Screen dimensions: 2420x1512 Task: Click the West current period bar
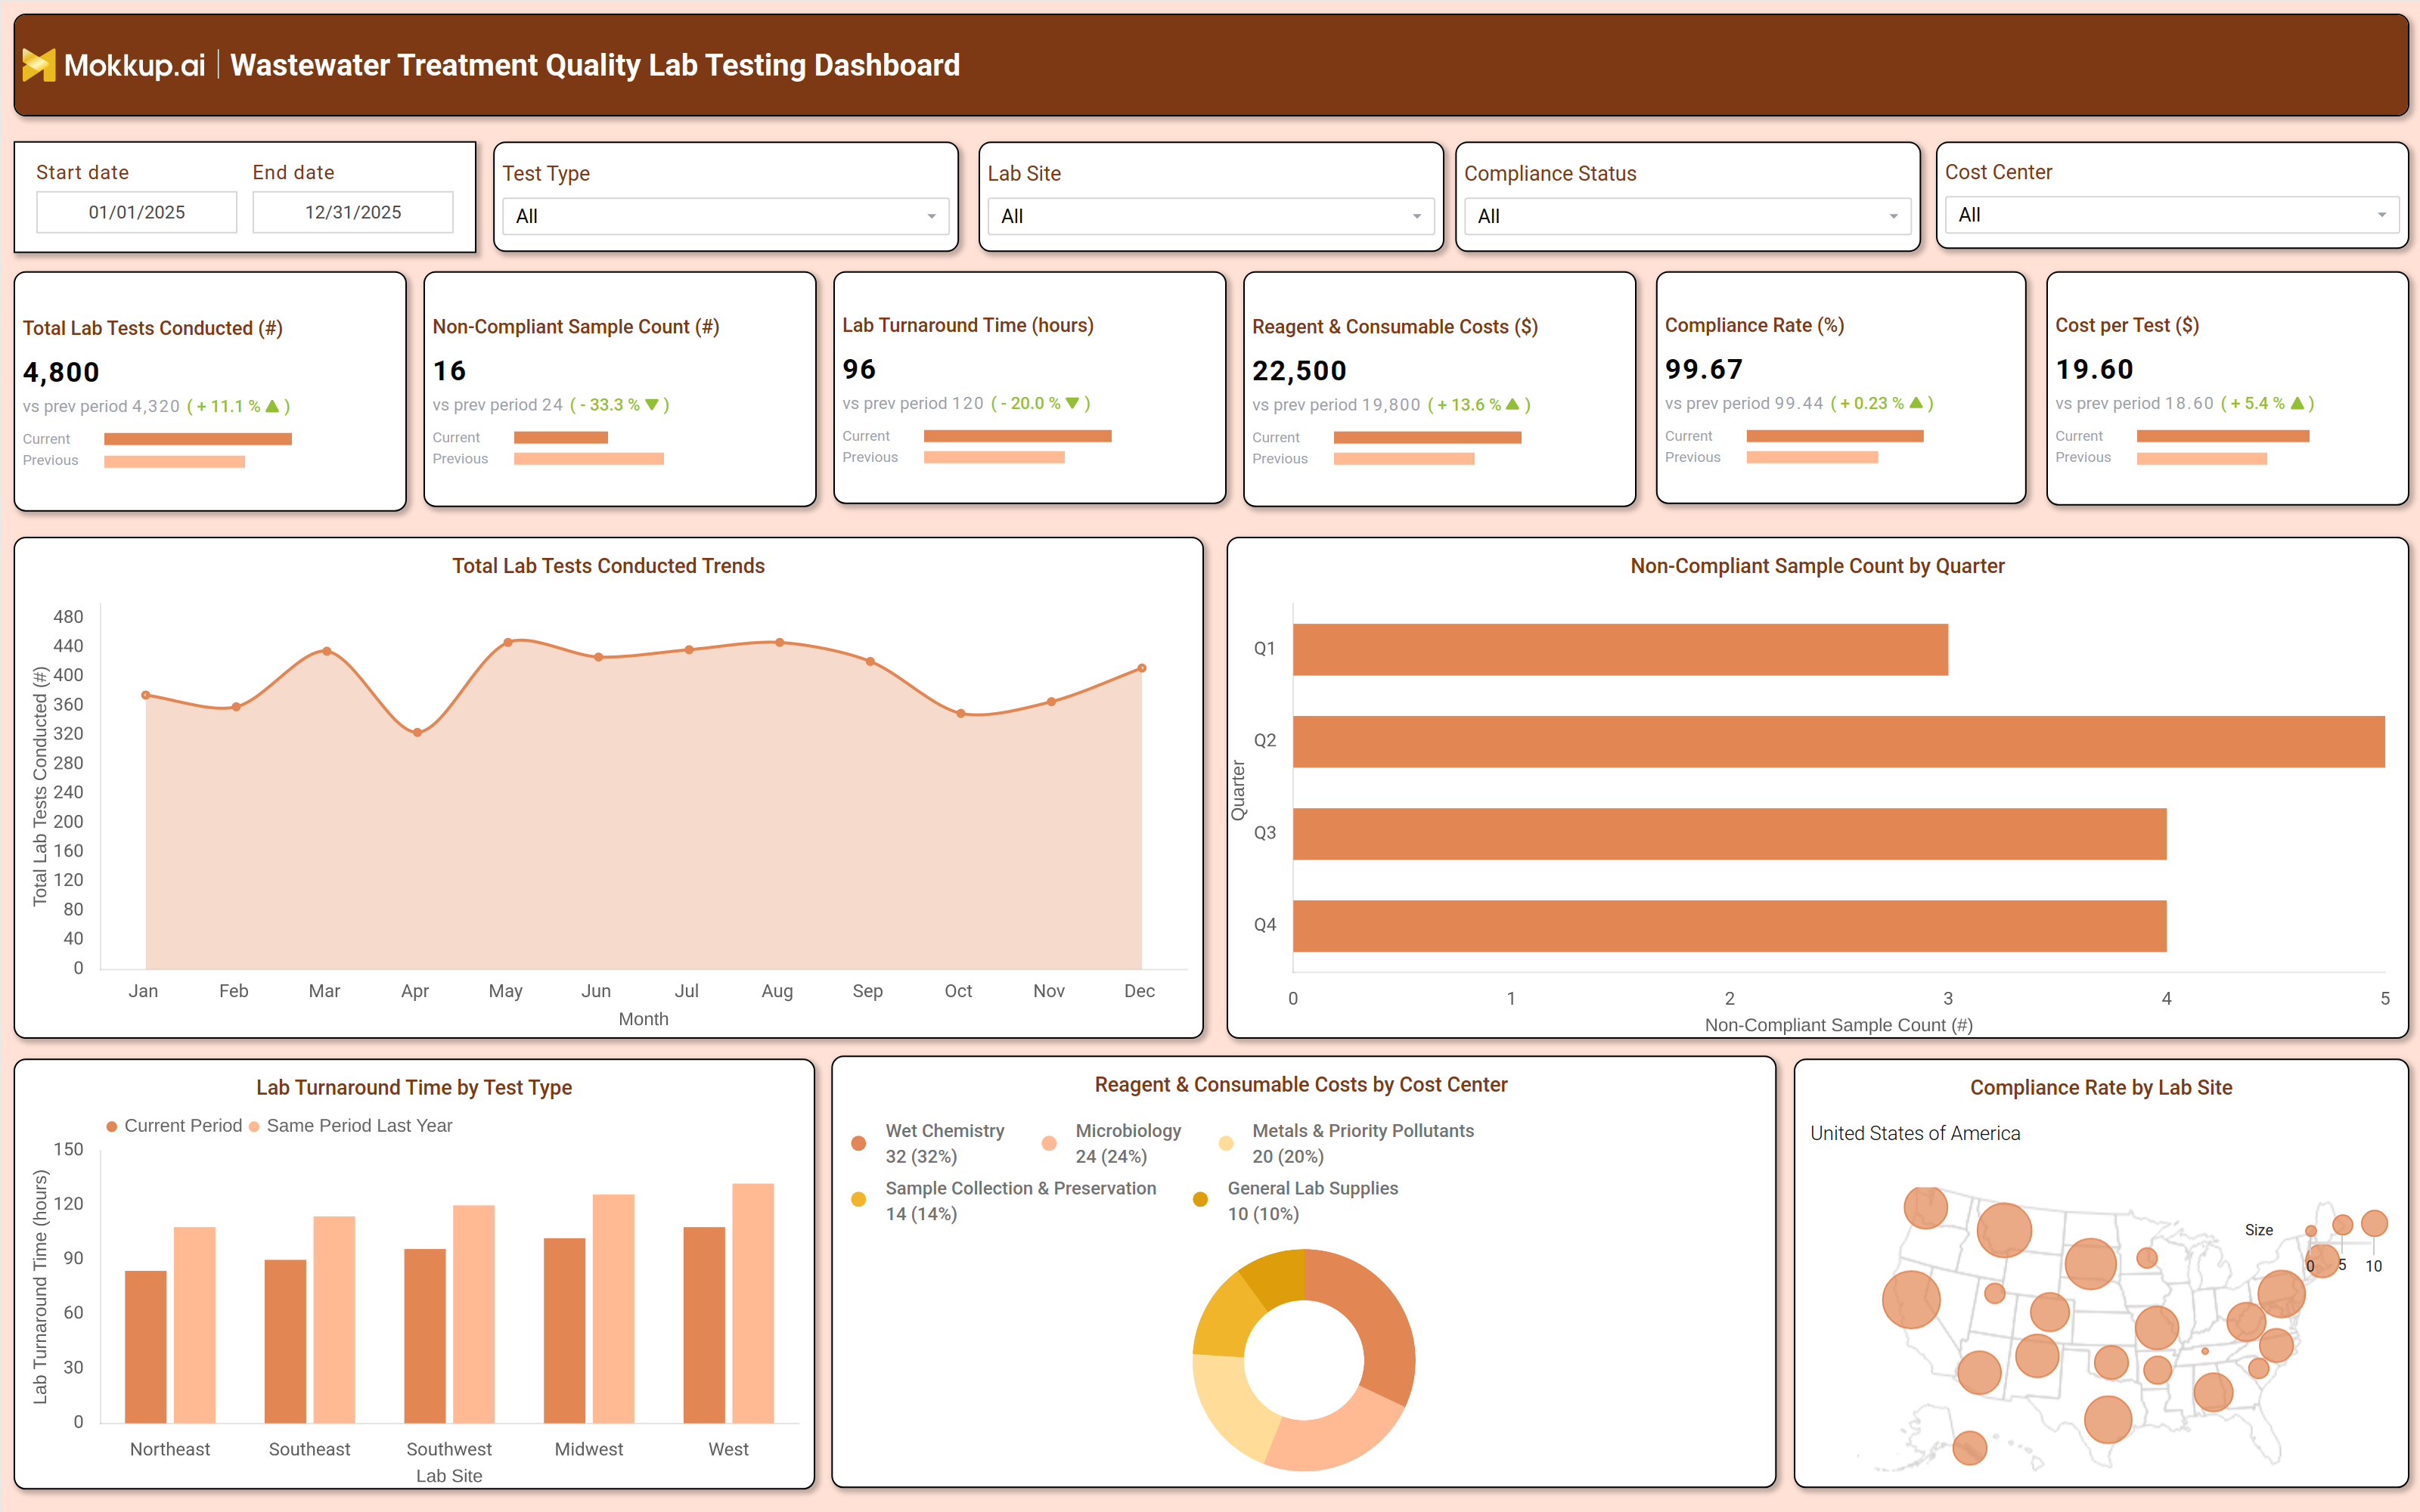[704, 1325]
